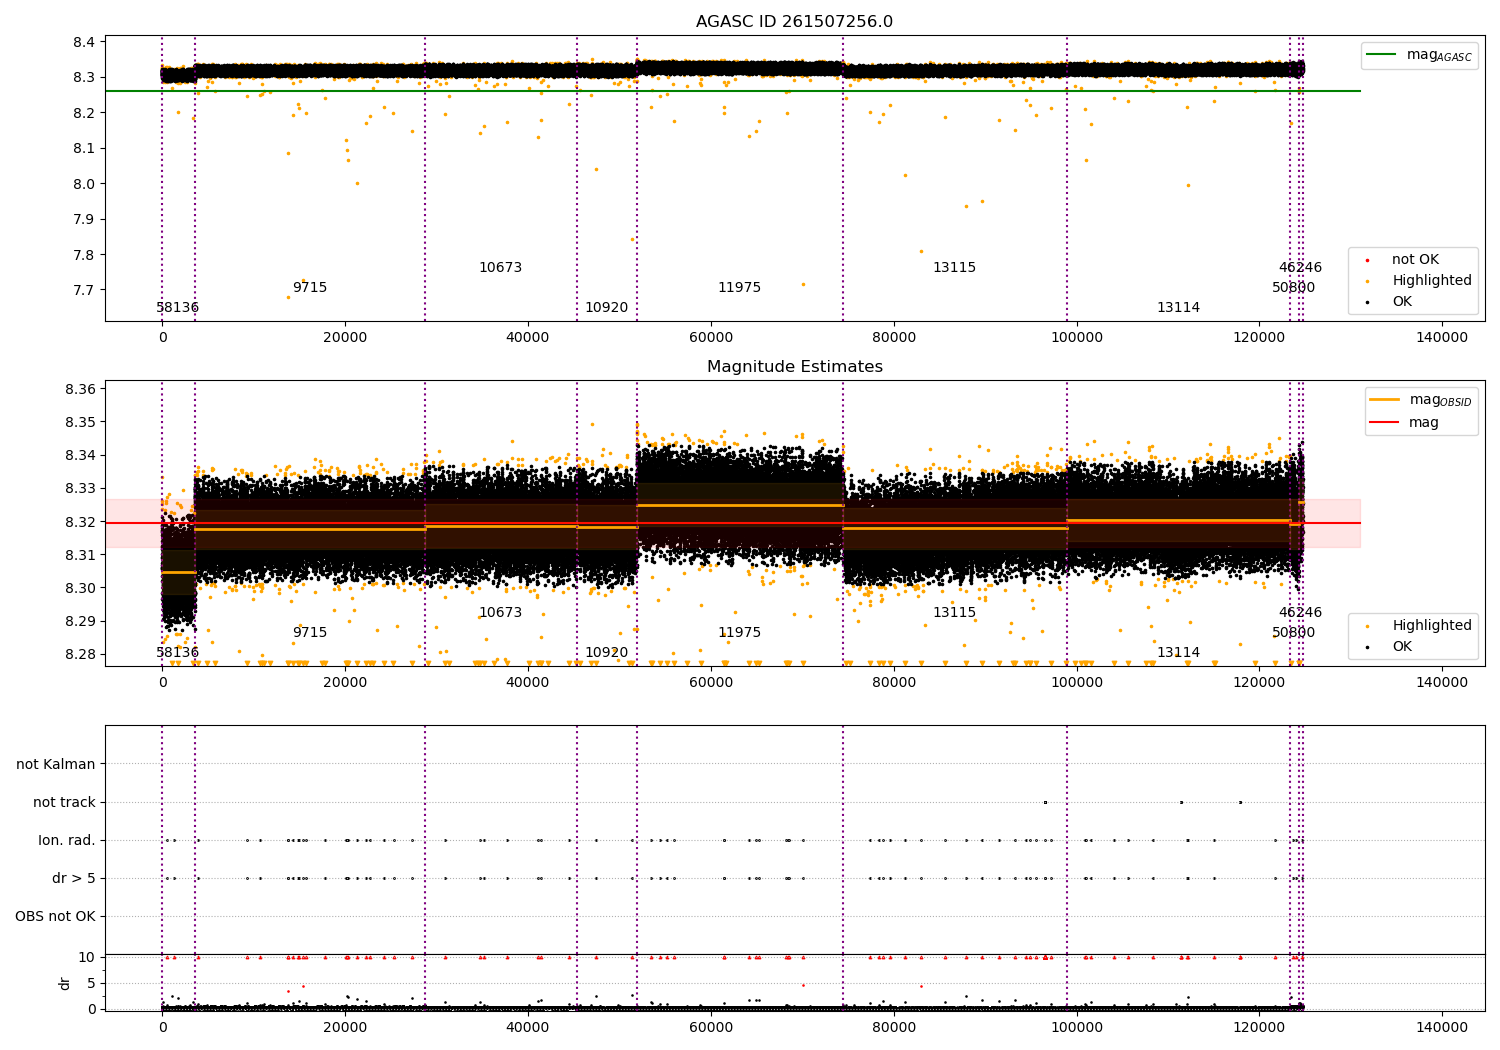Select the mag AGASC legend entry in top plot

(1418, 55)
